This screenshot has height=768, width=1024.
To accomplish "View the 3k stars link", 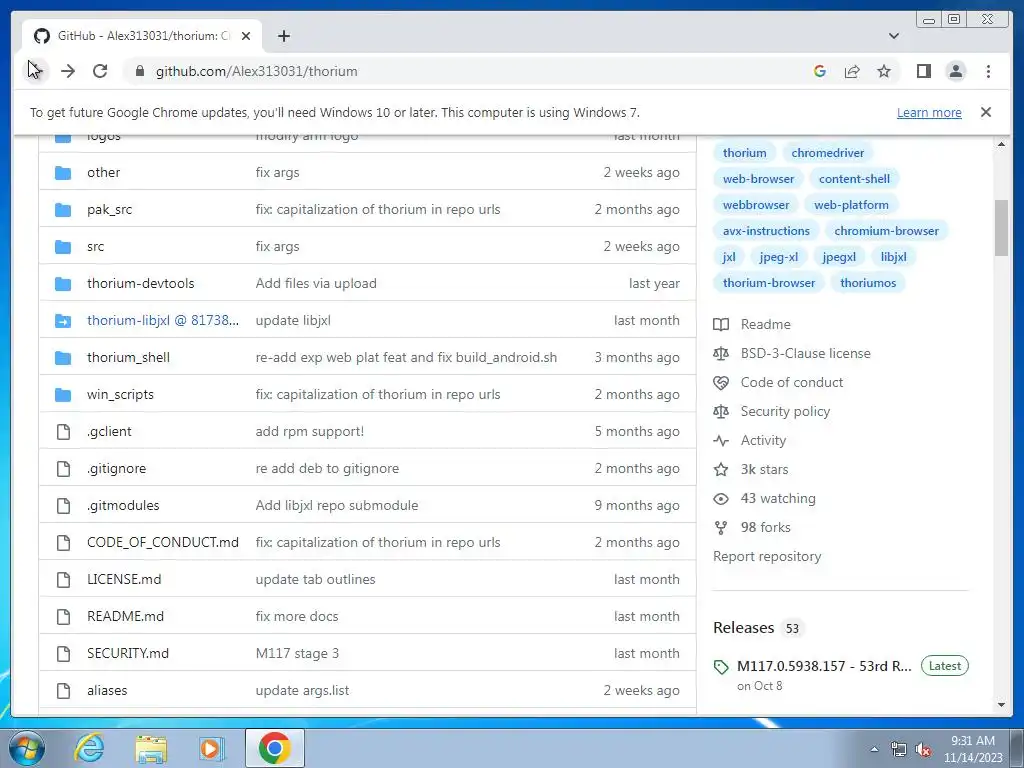I will 751,470.
